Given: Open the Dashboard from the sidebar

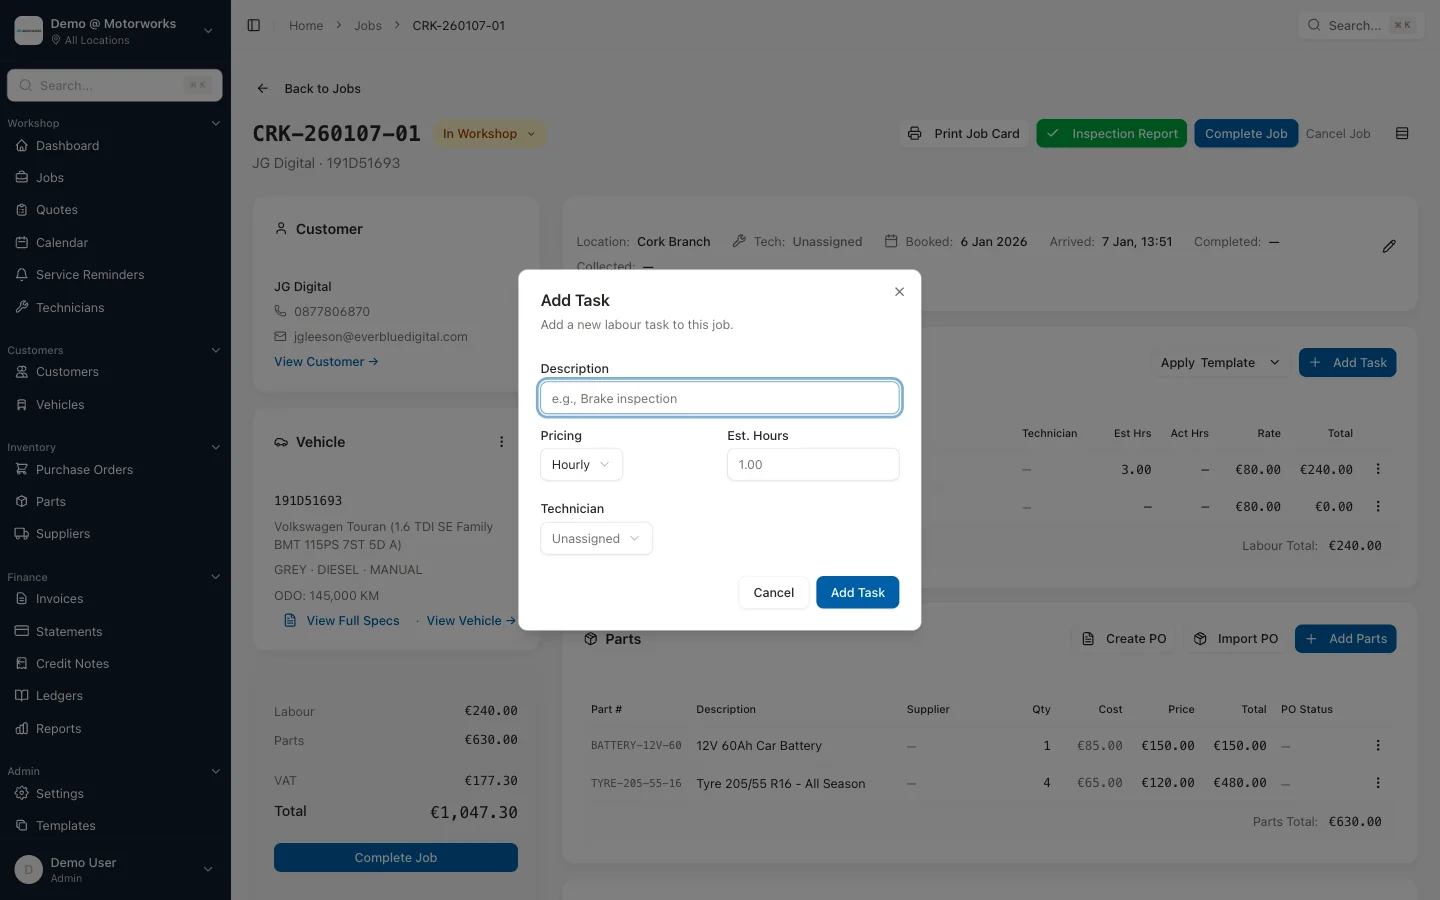Looking at the screenshot, I should pyautogui.click(x=67, y=145).
